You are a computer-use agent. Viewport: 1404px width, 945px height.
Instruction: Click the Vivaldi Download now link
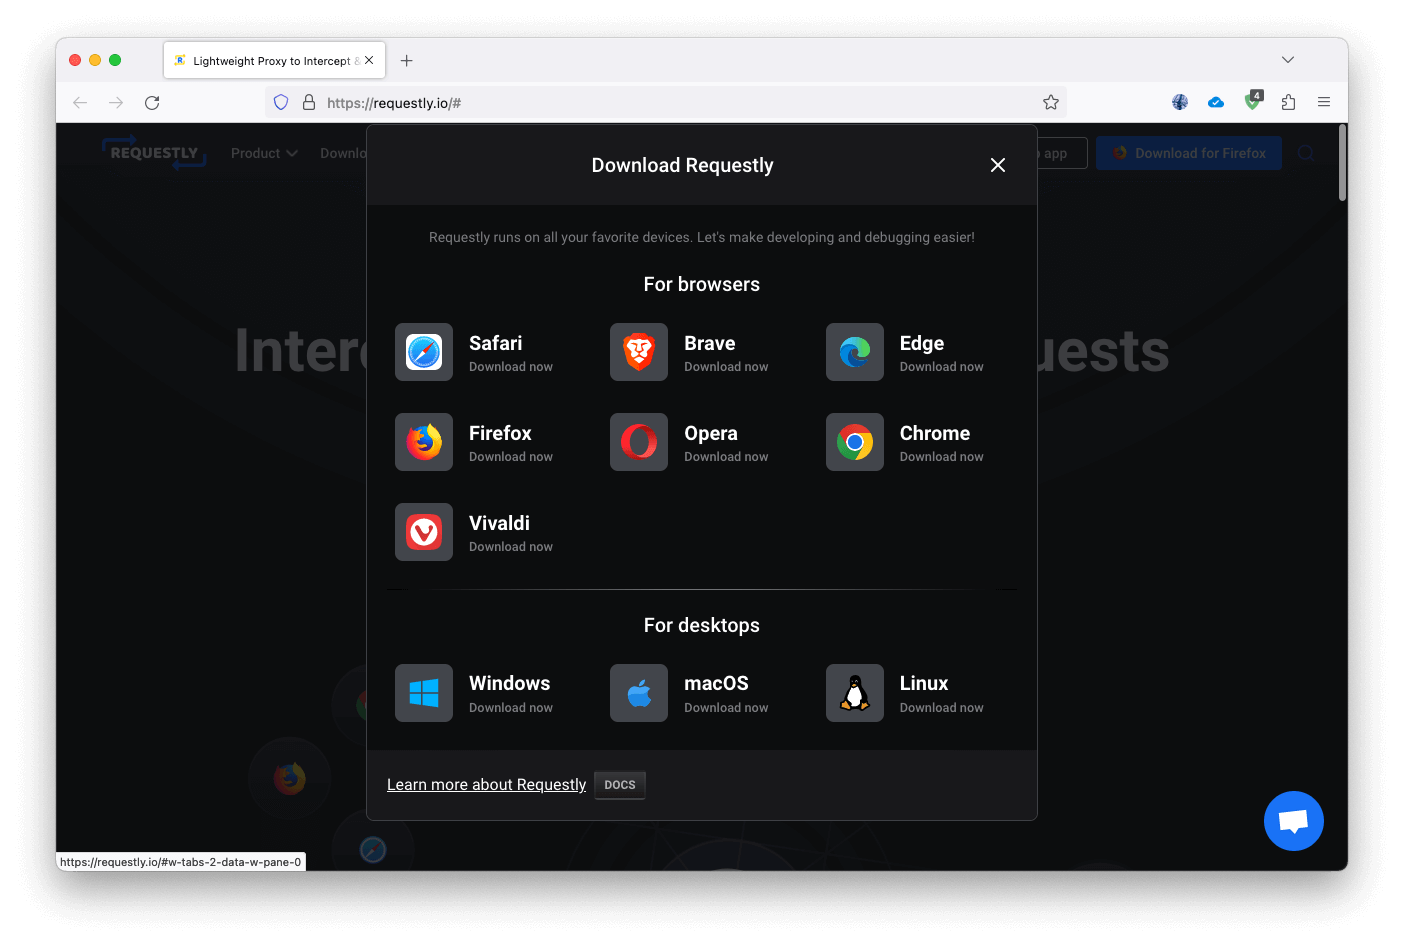click(x=511, y=547)
